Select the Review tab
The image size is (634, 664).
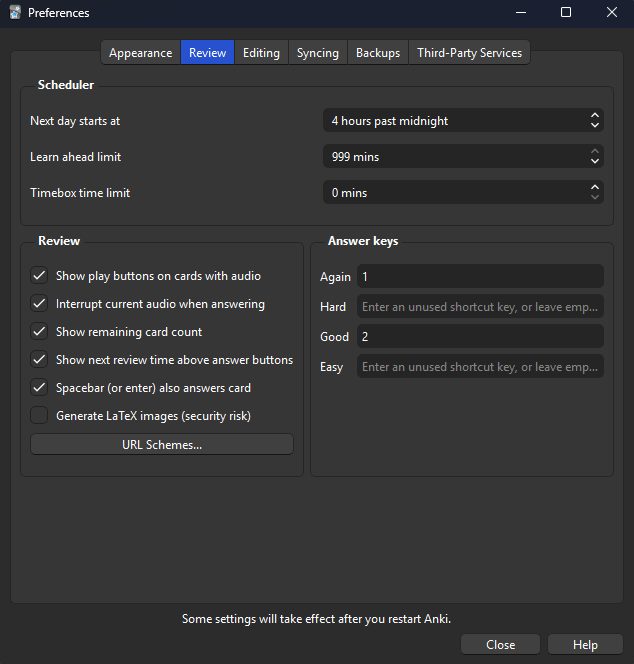tap(208, 53)
